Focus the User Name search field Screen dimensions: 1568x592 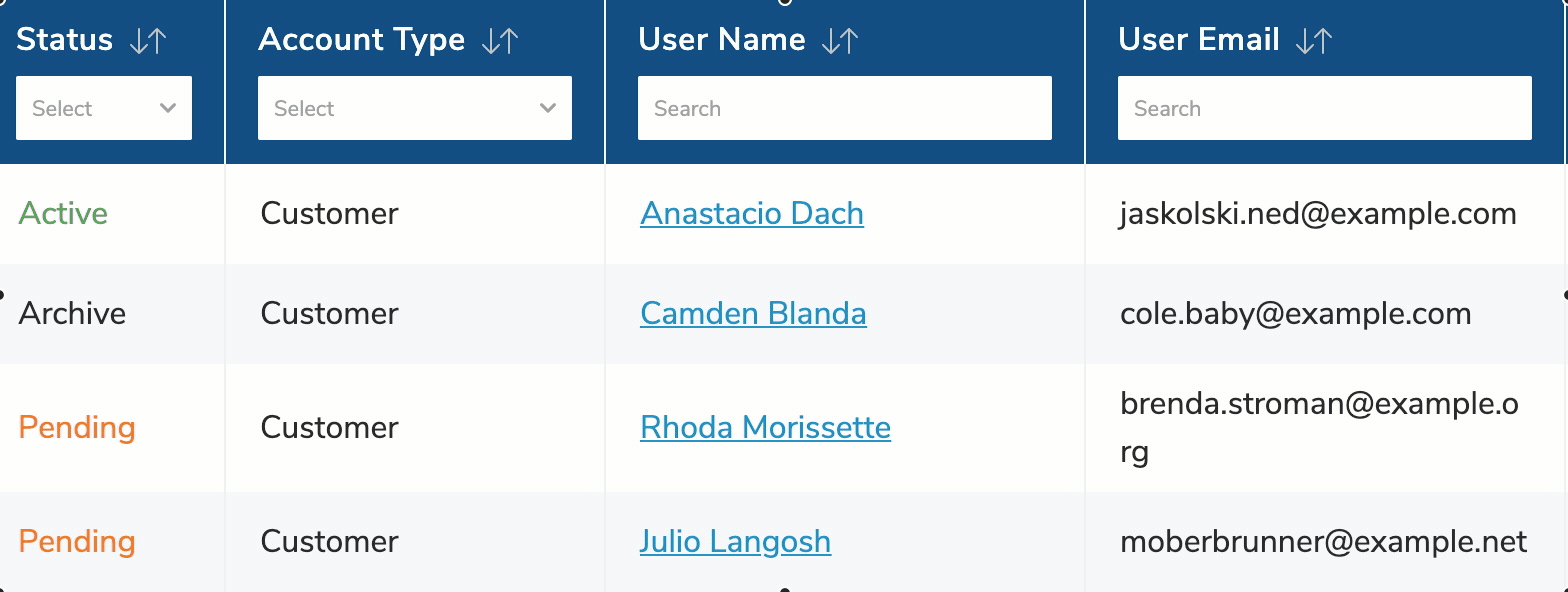pos(845,108)
